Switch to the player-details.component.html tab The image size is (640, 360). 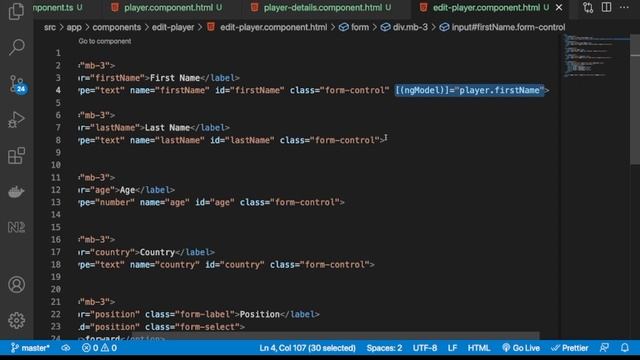point(323,7)
